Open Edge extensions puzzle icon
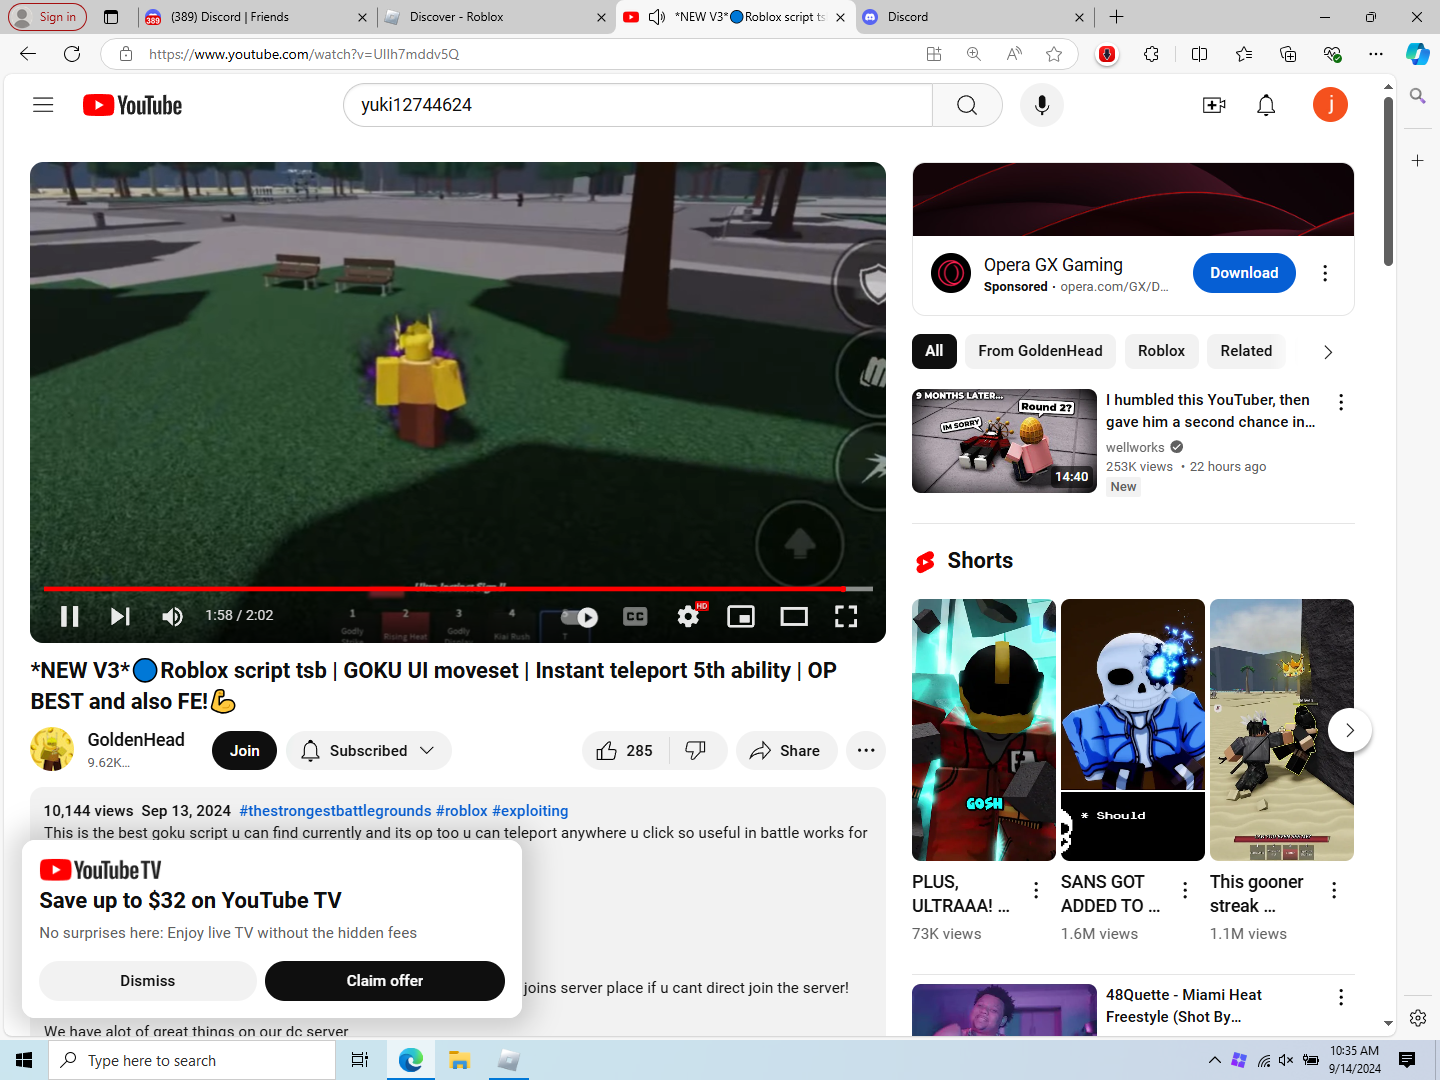This screenshot has height=1080, width=1440. click(x=1151, y=54)
